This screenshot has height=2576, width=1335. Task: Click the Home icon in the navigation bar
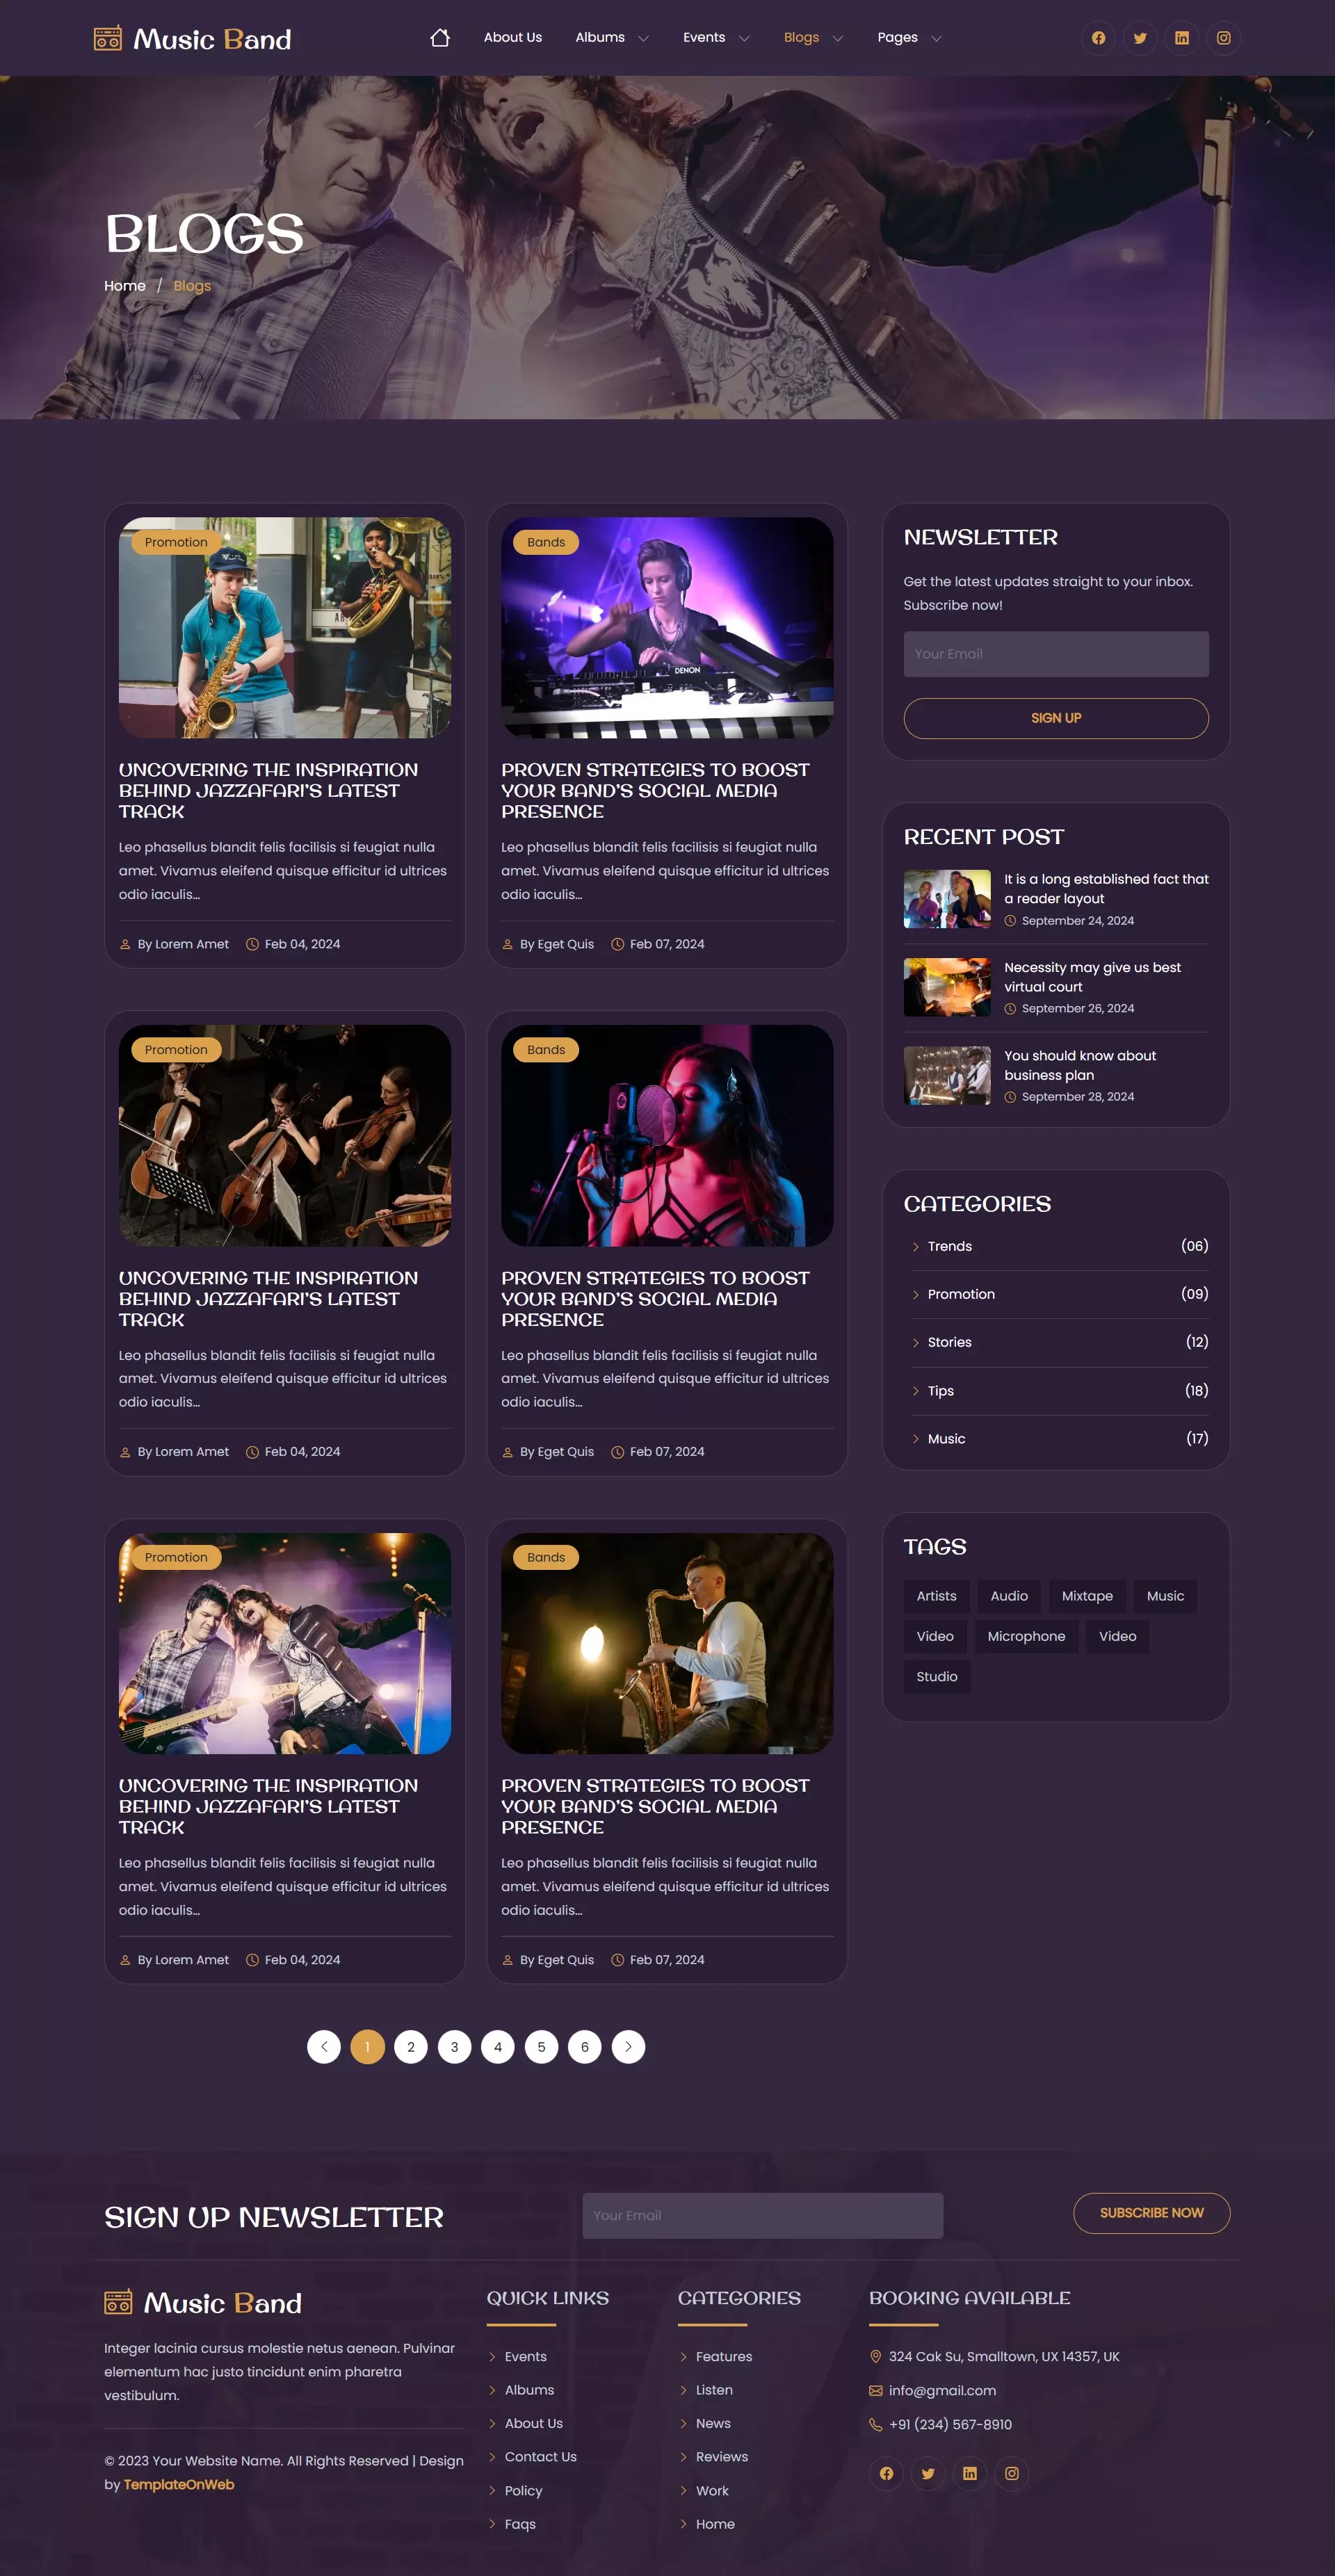440,37
